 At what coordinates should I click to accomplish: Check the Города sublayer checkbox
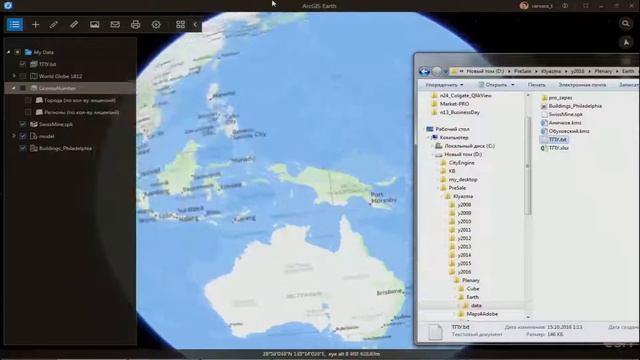[28, 100]
